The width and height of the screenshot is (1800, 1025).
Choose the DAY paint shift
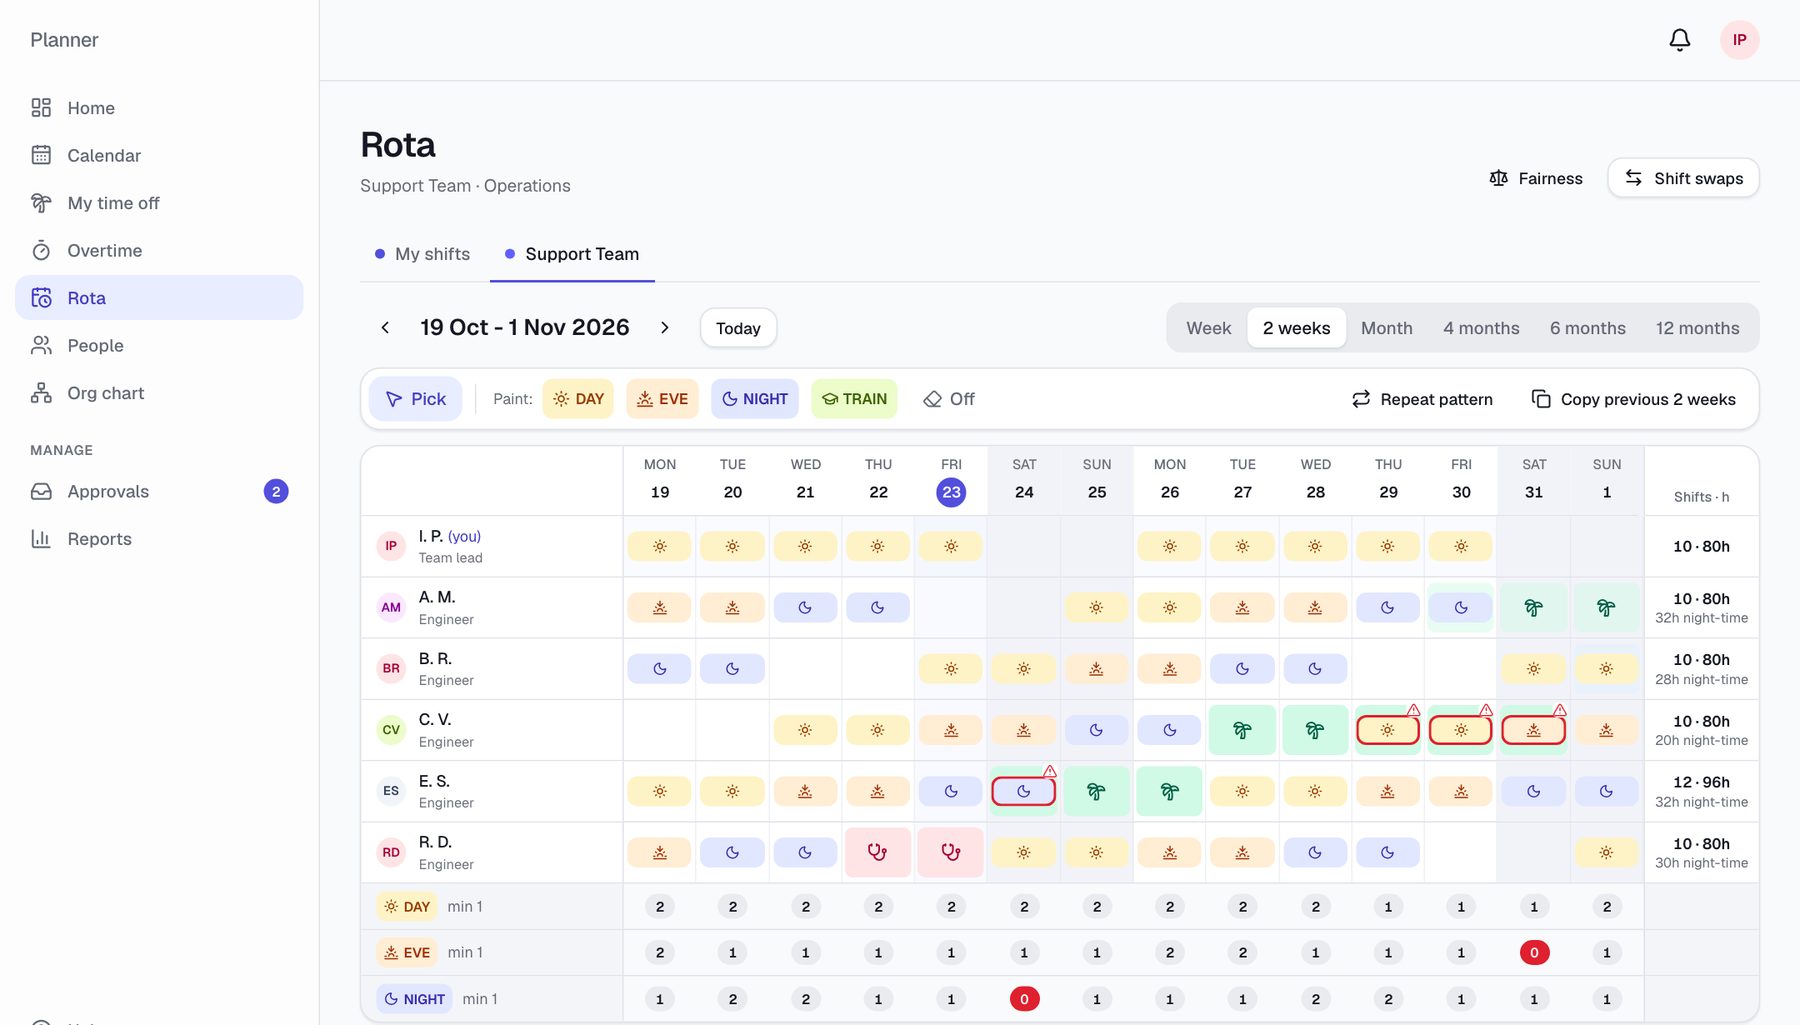578,399
